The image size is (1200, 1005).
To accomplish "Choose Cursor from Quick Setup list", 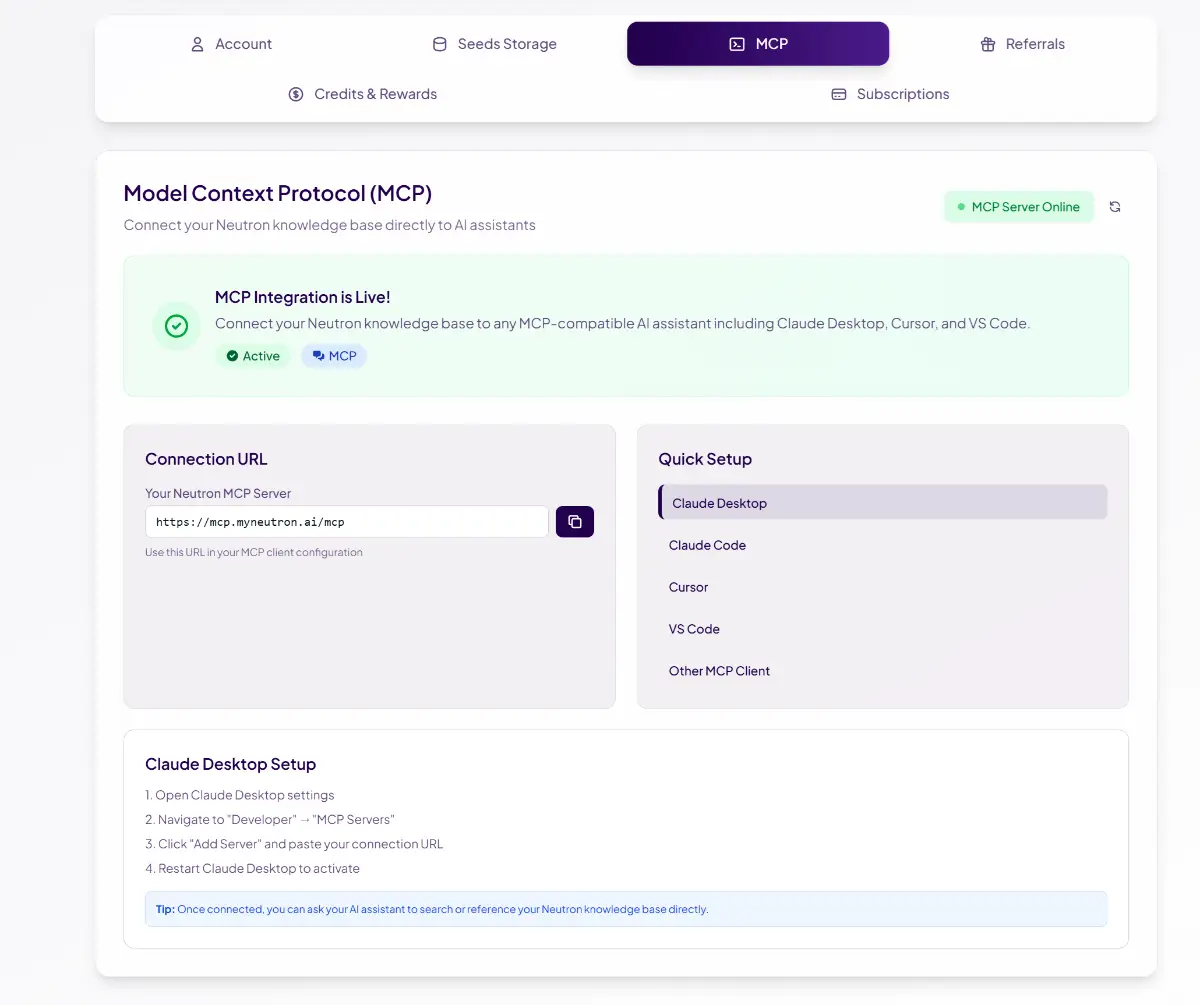I will click(688, 587).
